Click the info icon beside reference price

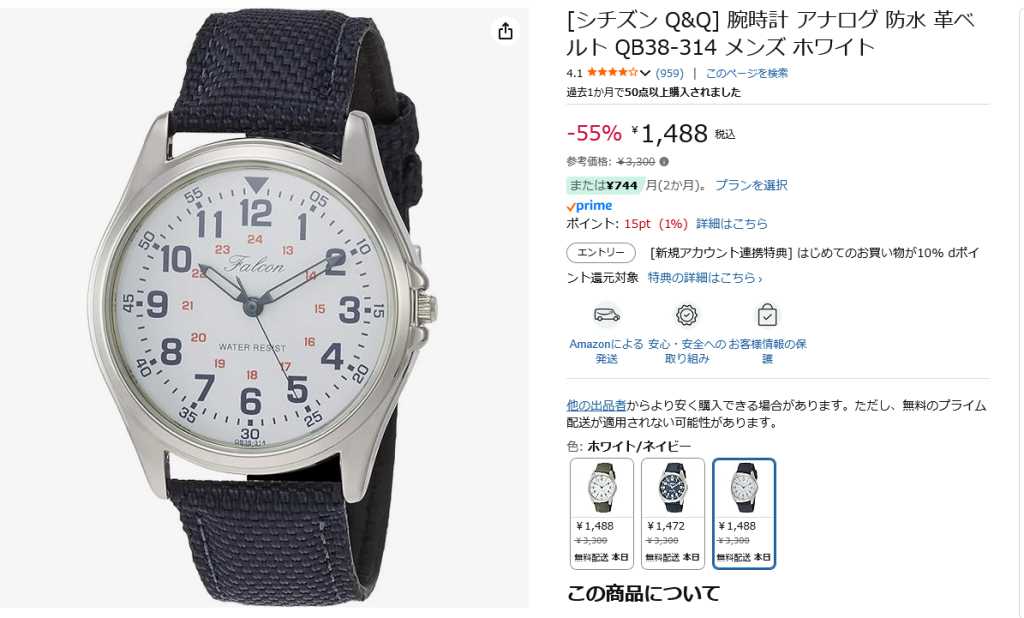pyautogui.click(x=664, y=161)
